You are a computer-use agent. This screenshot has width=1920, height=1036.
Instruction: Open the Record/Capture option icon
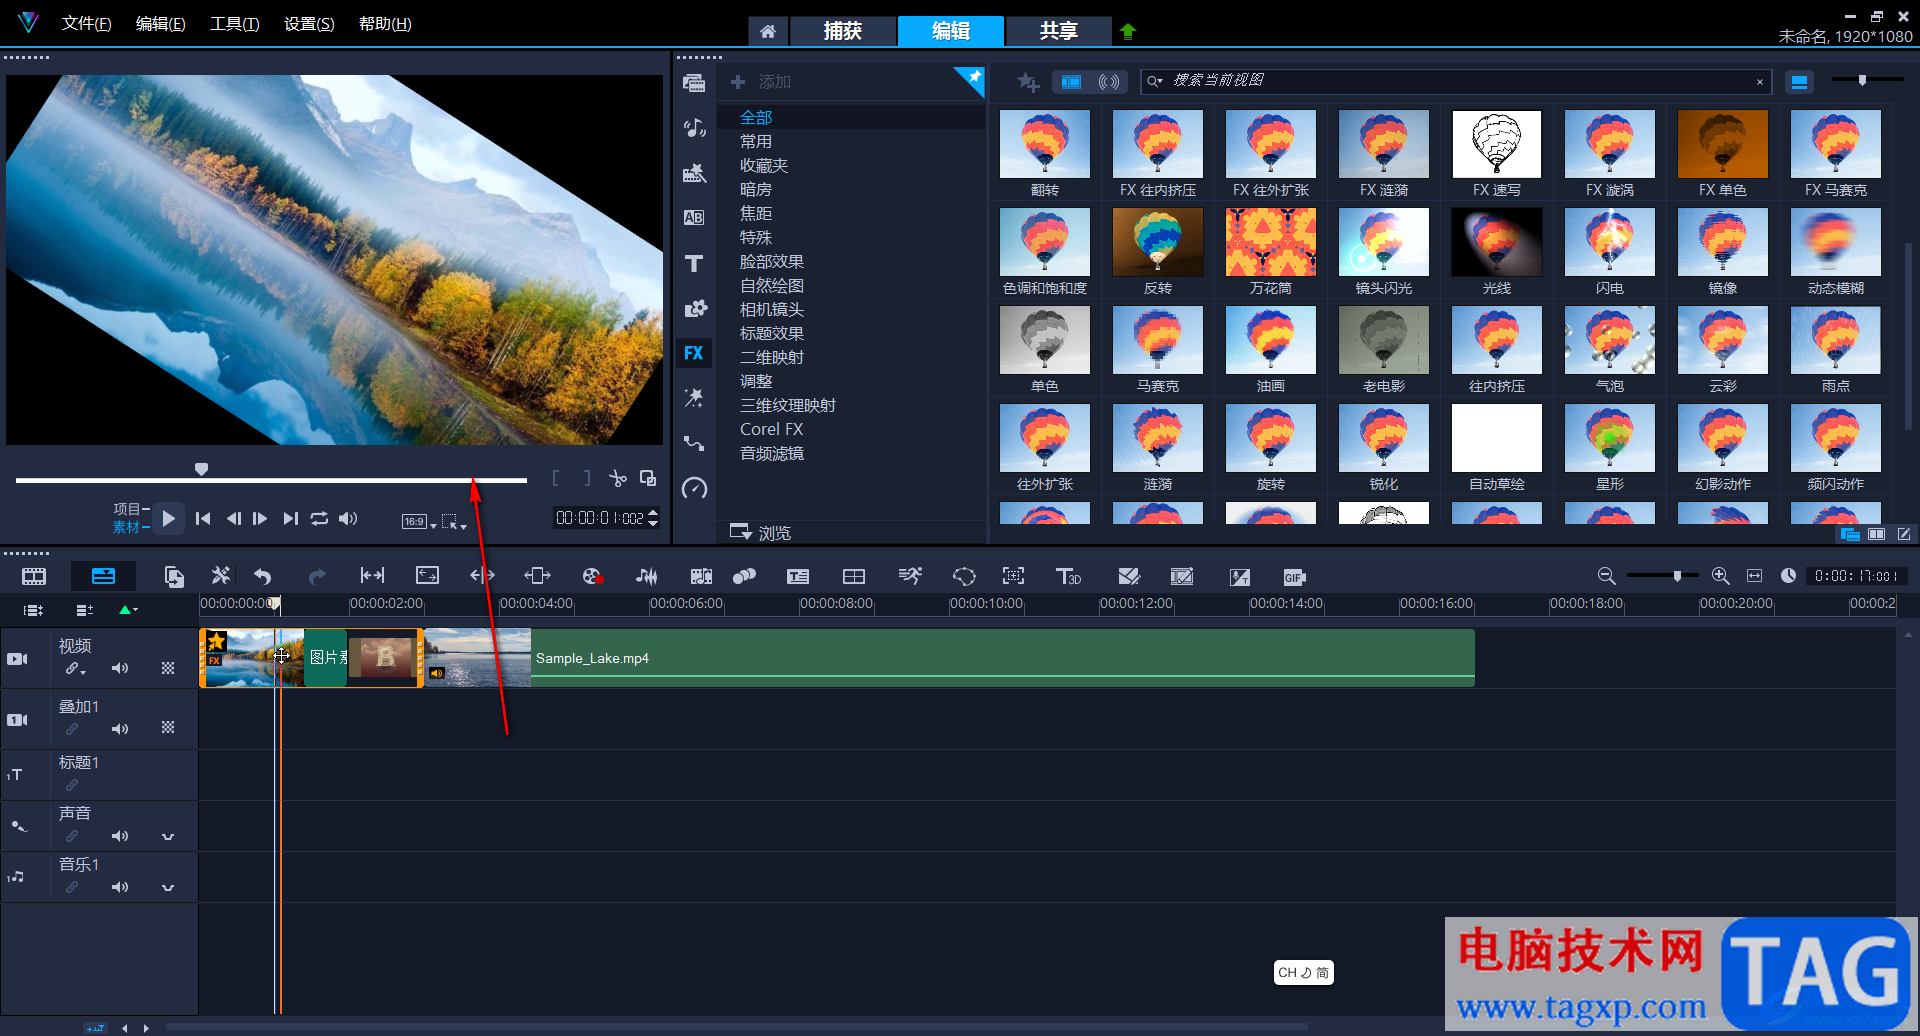pos(592,576)
